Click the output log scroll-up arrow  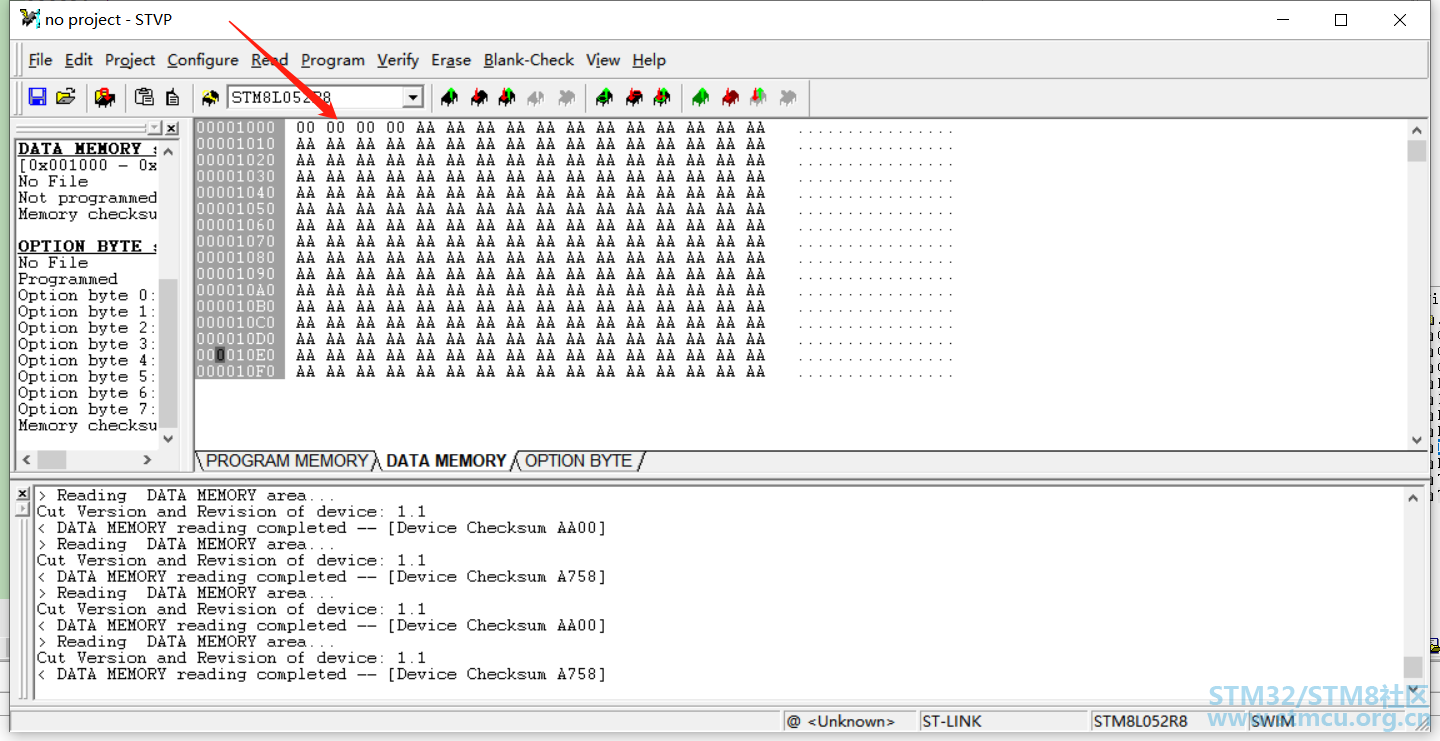[1413, 497]
